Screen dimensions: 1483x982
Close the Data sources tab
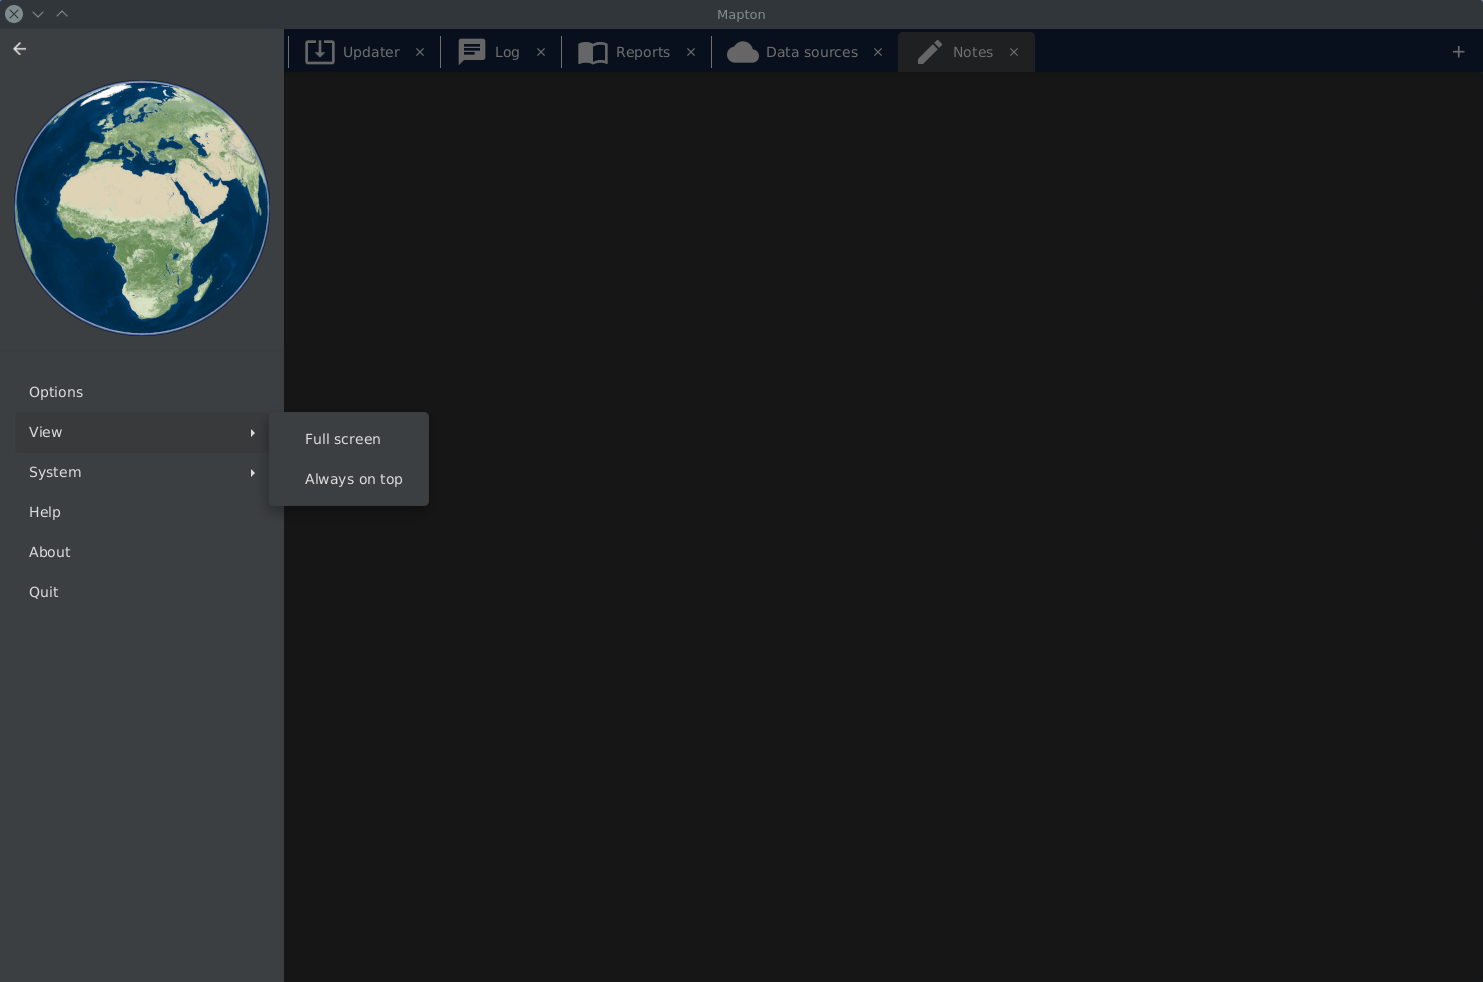point(878,52)
